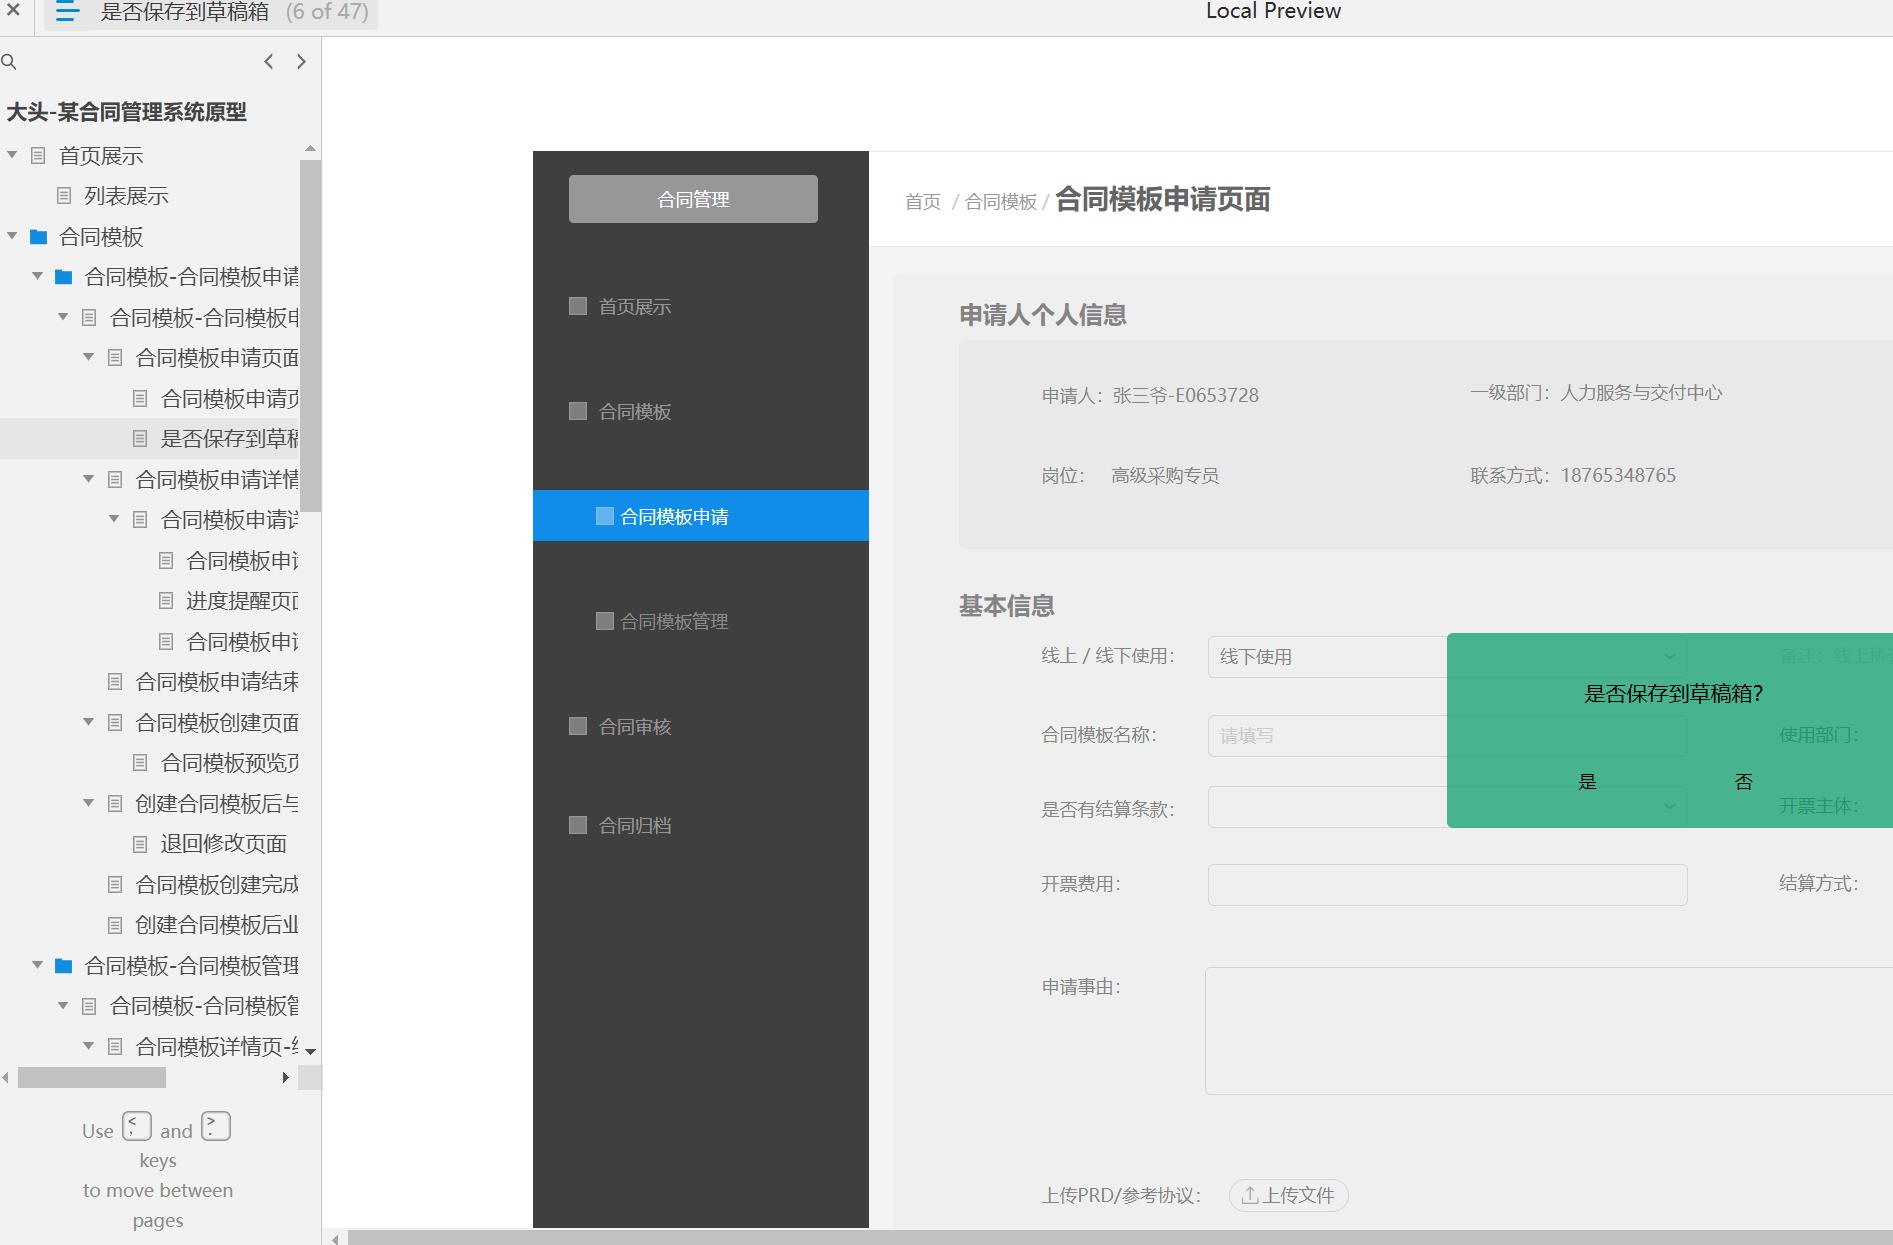Click the 合同管理 button in the dark sidebar
Image resolution: width=1893 pixels, height=1245 pixels.
[x=693, y=199]
